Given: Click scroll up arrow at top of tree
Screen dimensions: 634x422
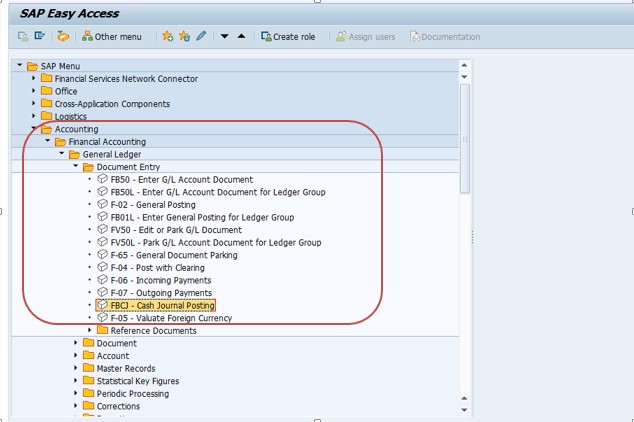Looking at the screenshot, I should pos(464,65).
